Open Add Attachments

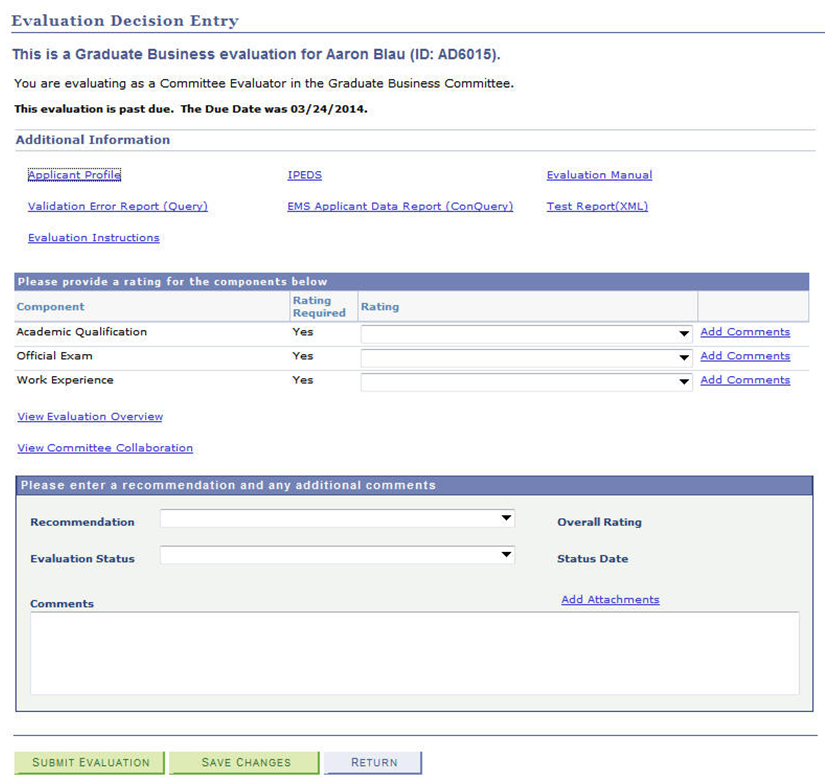click(x=610, y=599)
